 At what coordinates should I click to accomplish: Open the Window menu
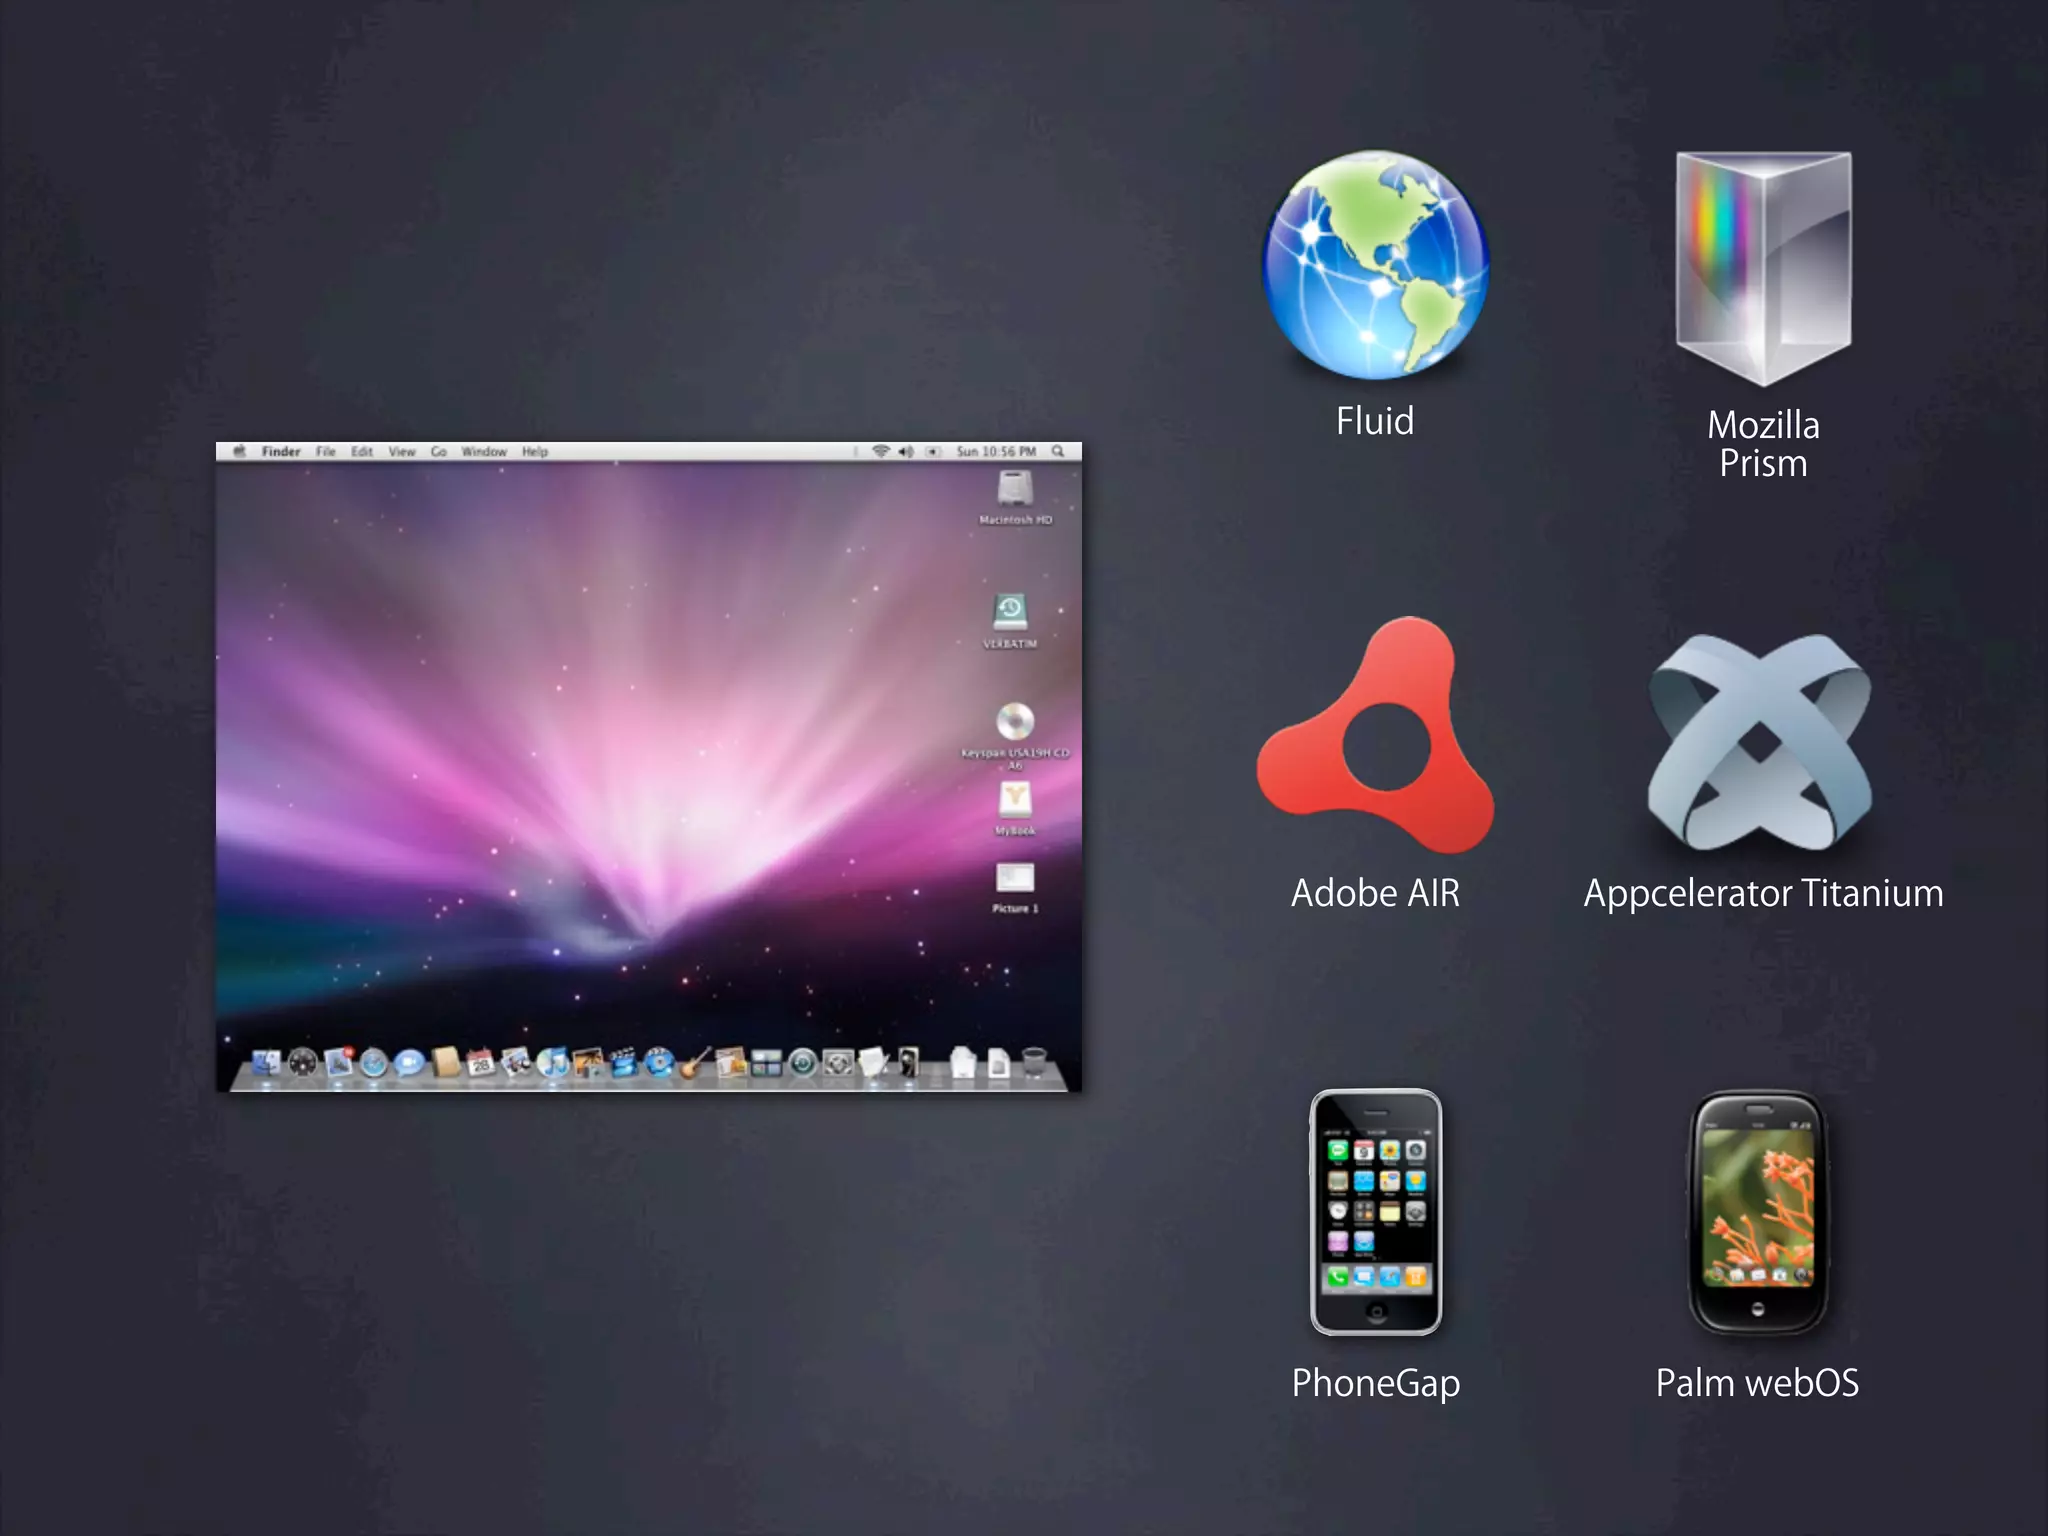click(484, 452)
